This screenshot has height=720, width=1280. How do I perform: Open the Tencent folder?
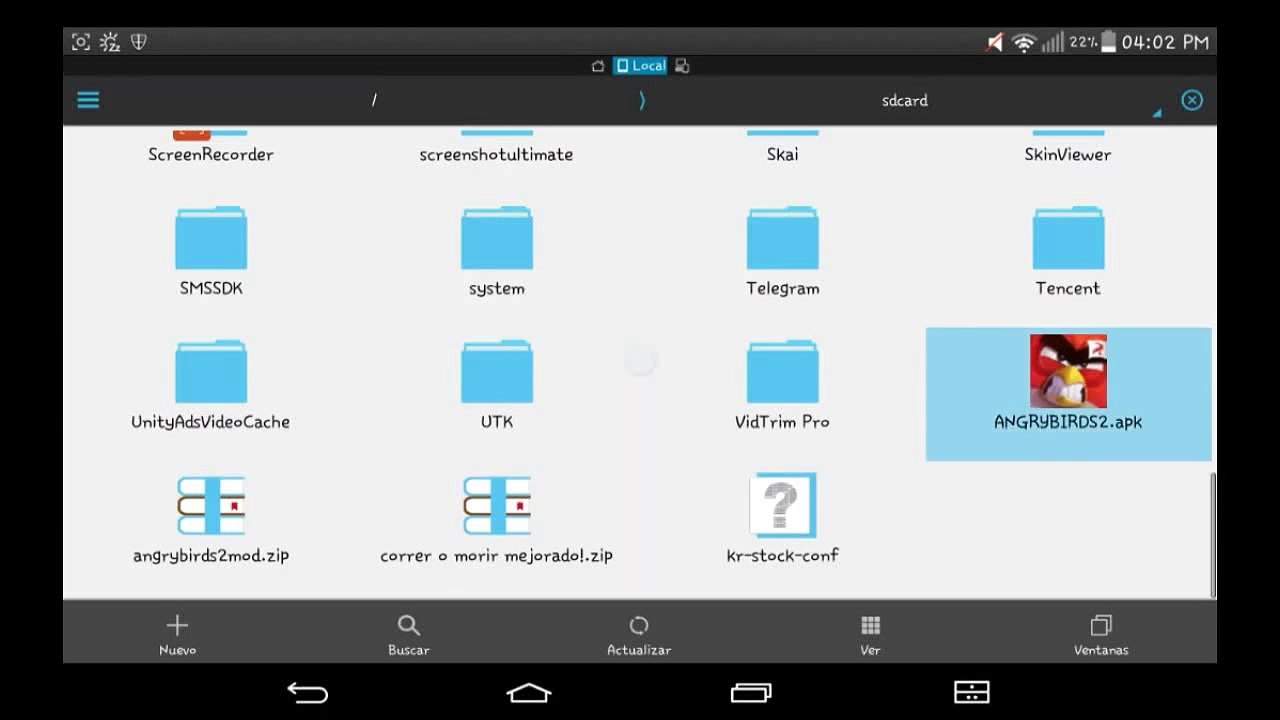click(x=1069, y=238)
